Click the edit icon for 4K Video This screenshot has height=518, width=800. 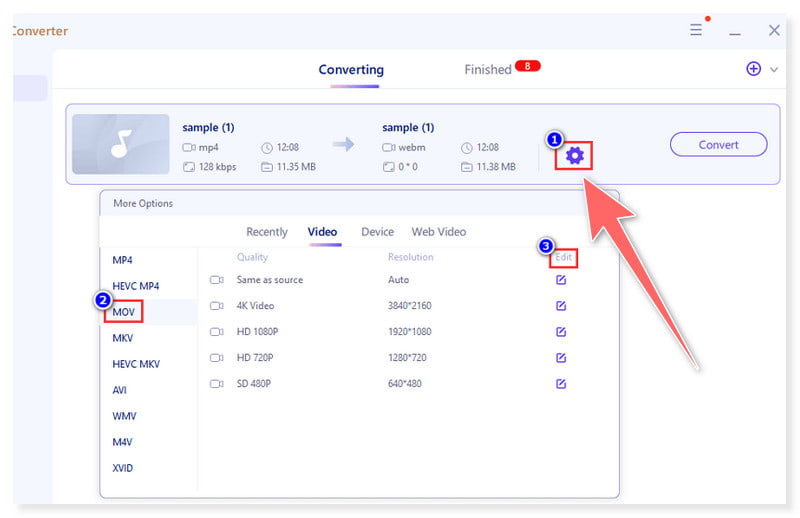point(561,306)
